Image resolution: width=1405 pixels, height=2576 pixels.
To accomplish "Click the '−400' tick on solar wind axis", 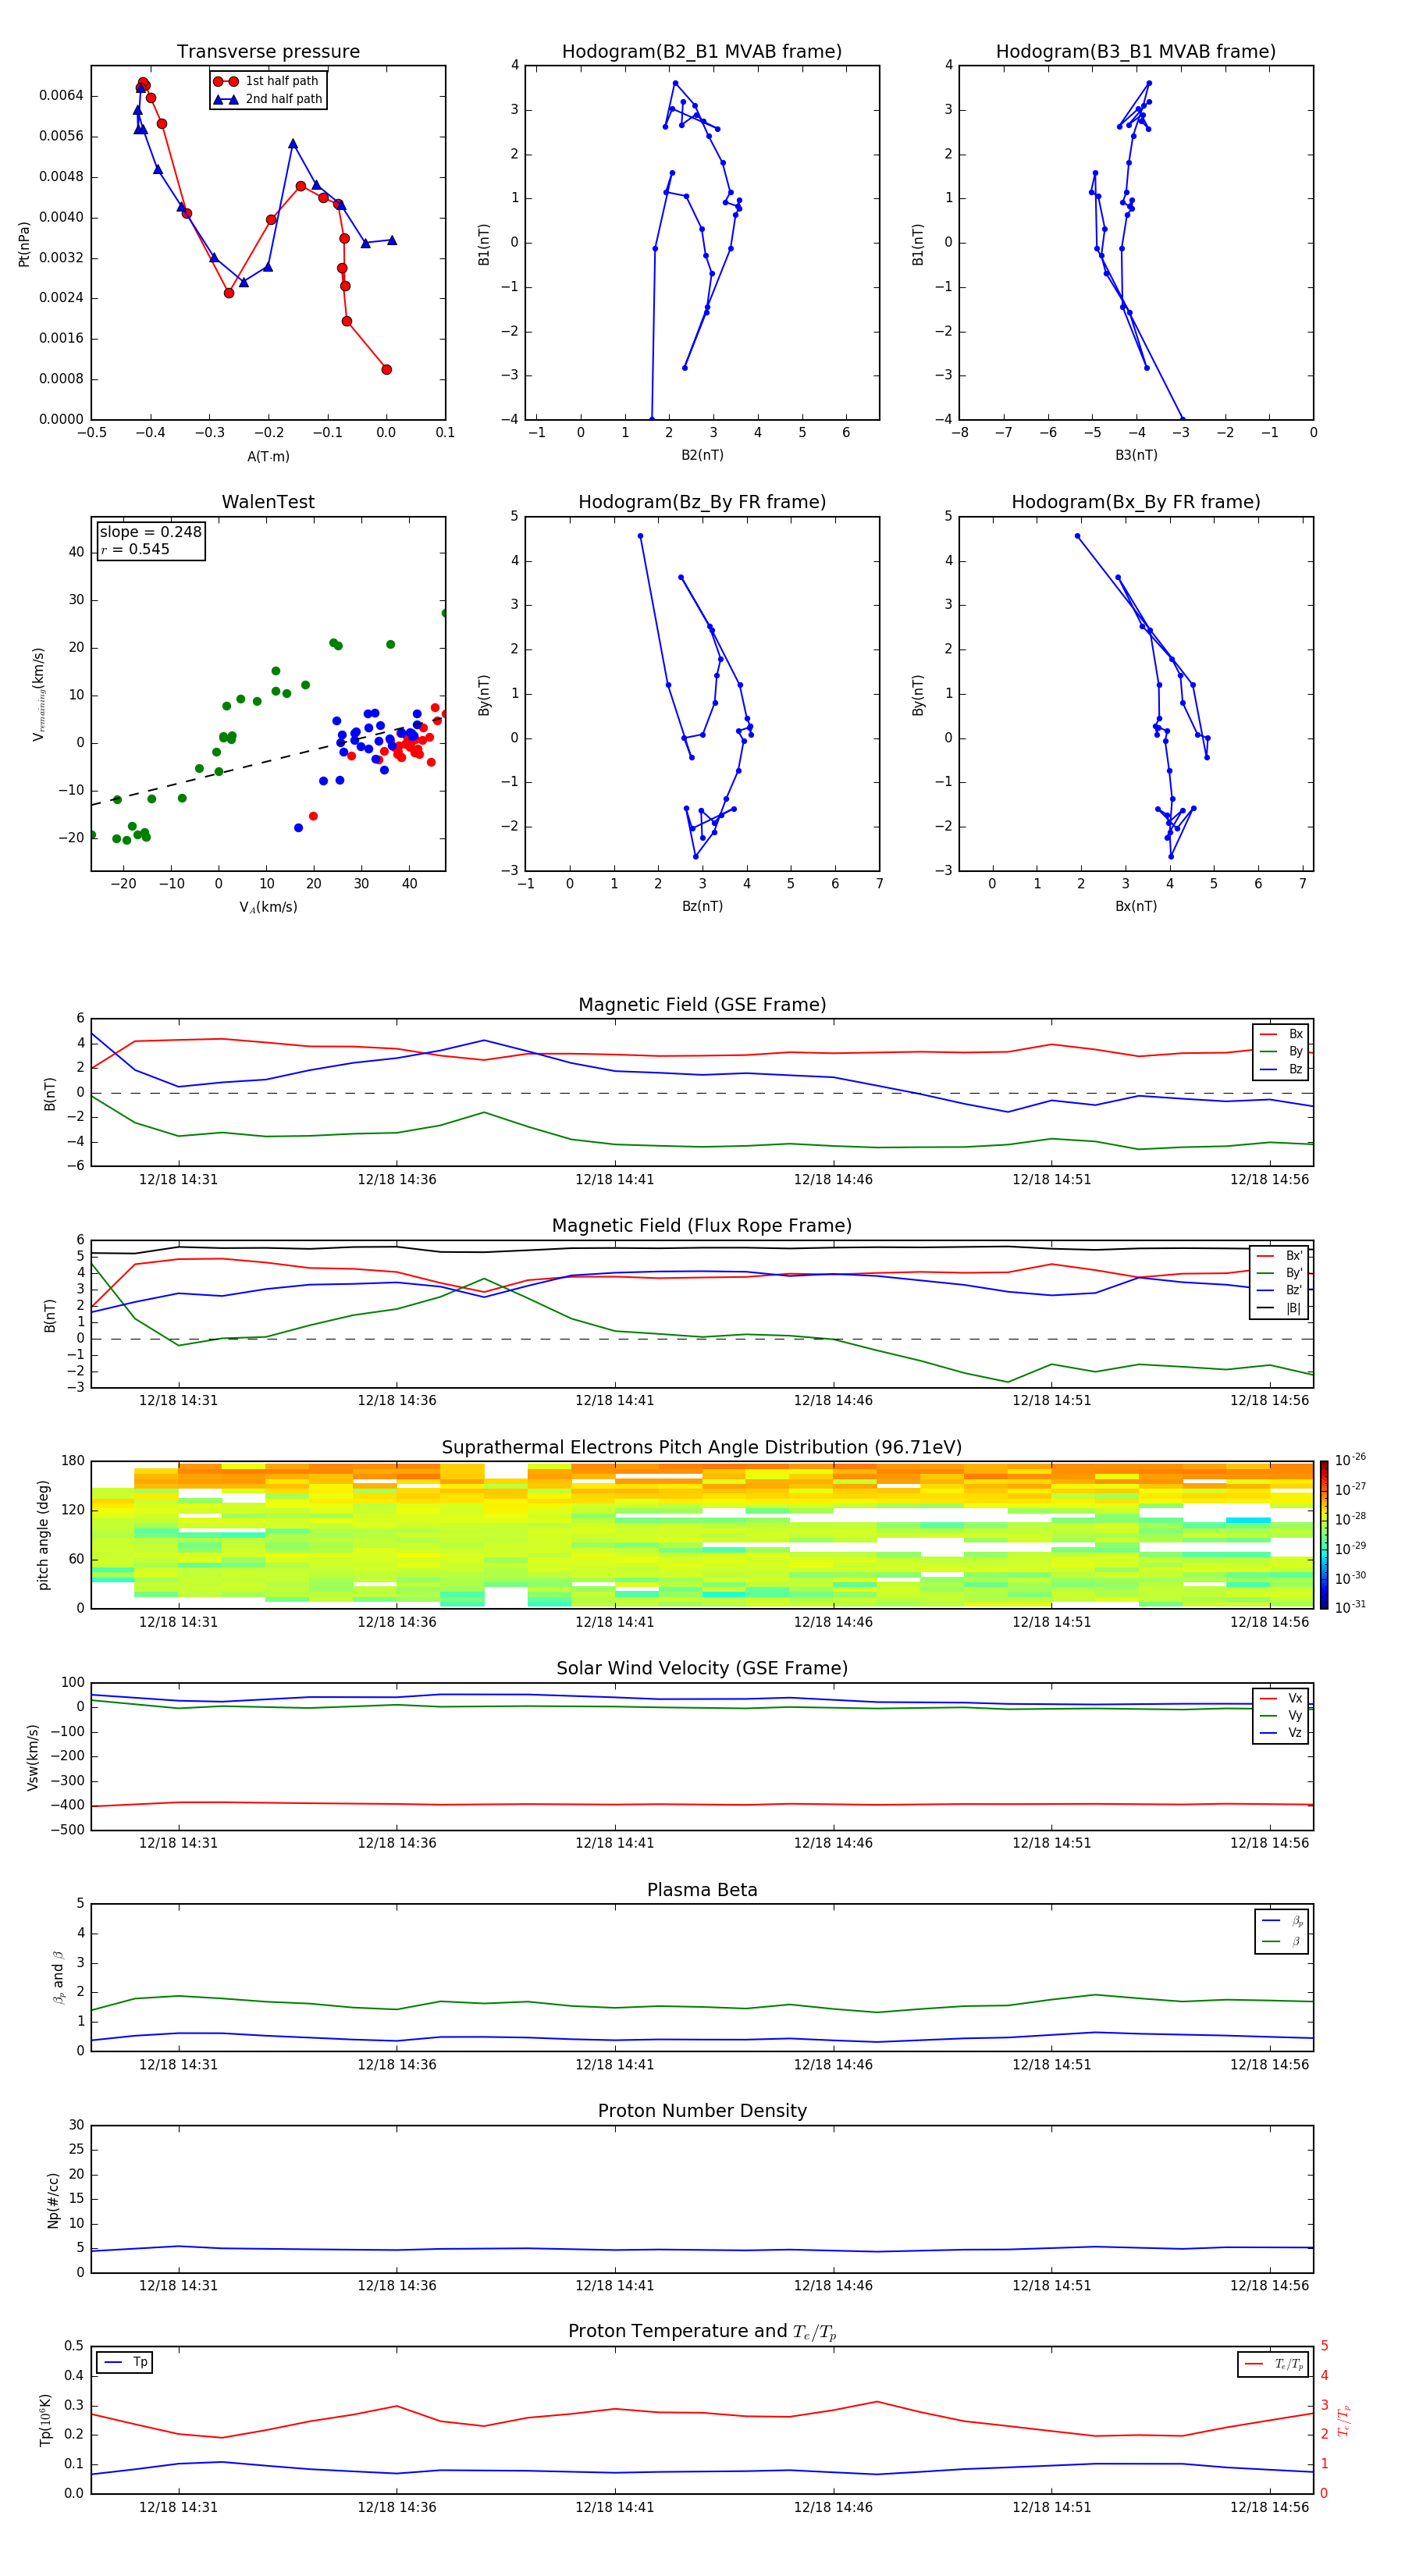I will point(66,1806).
